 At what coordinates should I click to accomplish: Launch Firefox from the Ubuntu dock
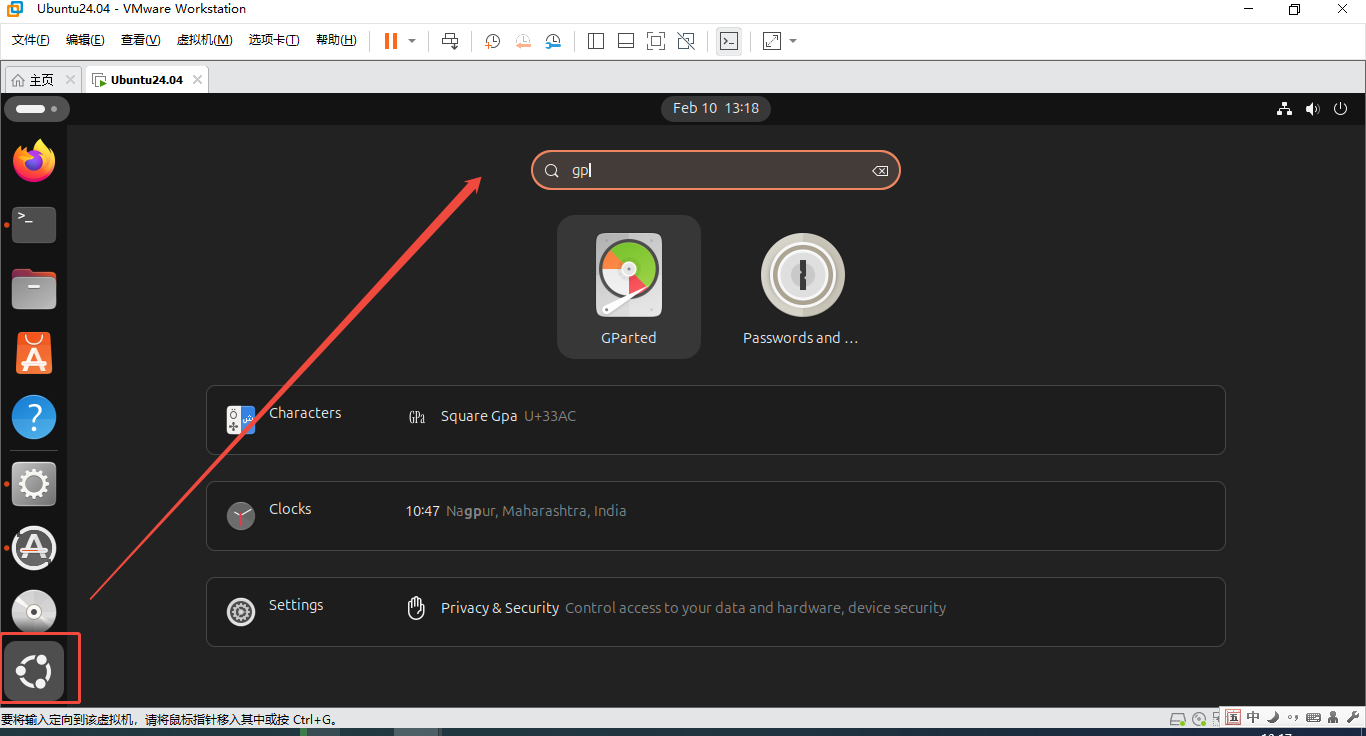34,161
